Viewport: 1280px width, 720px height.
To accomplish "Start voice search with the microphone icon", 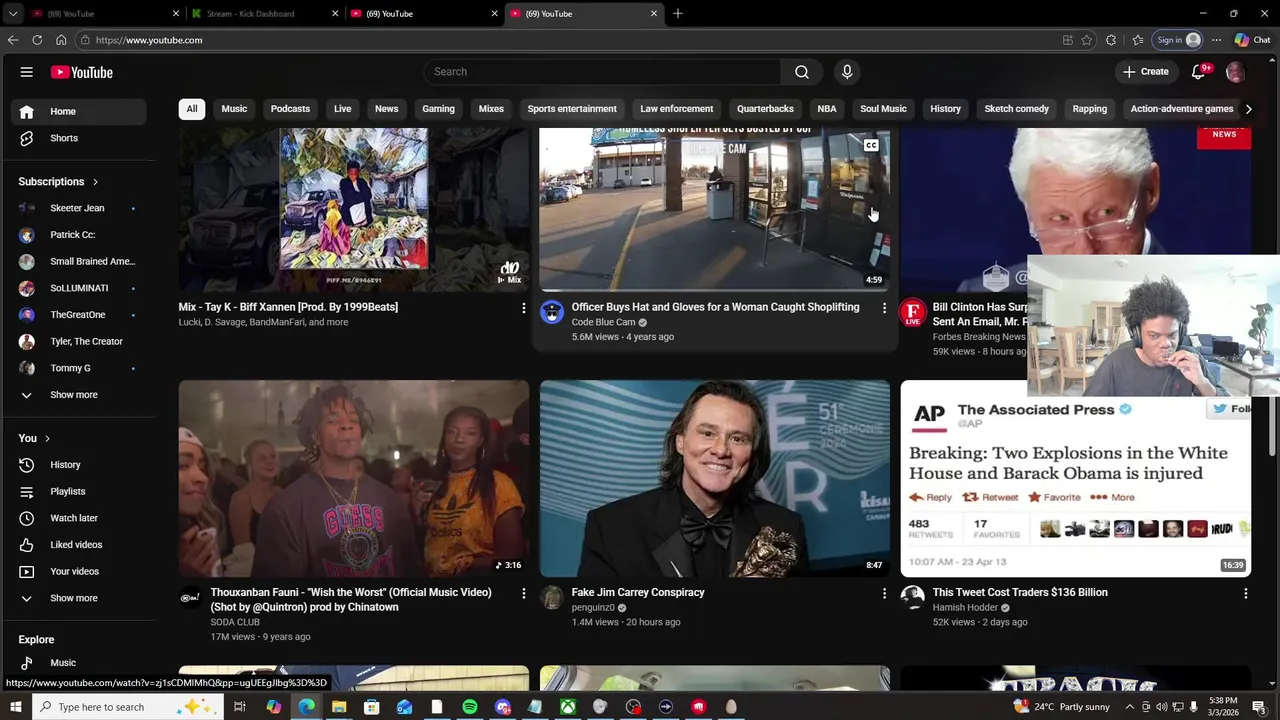I will coord(847,72).
